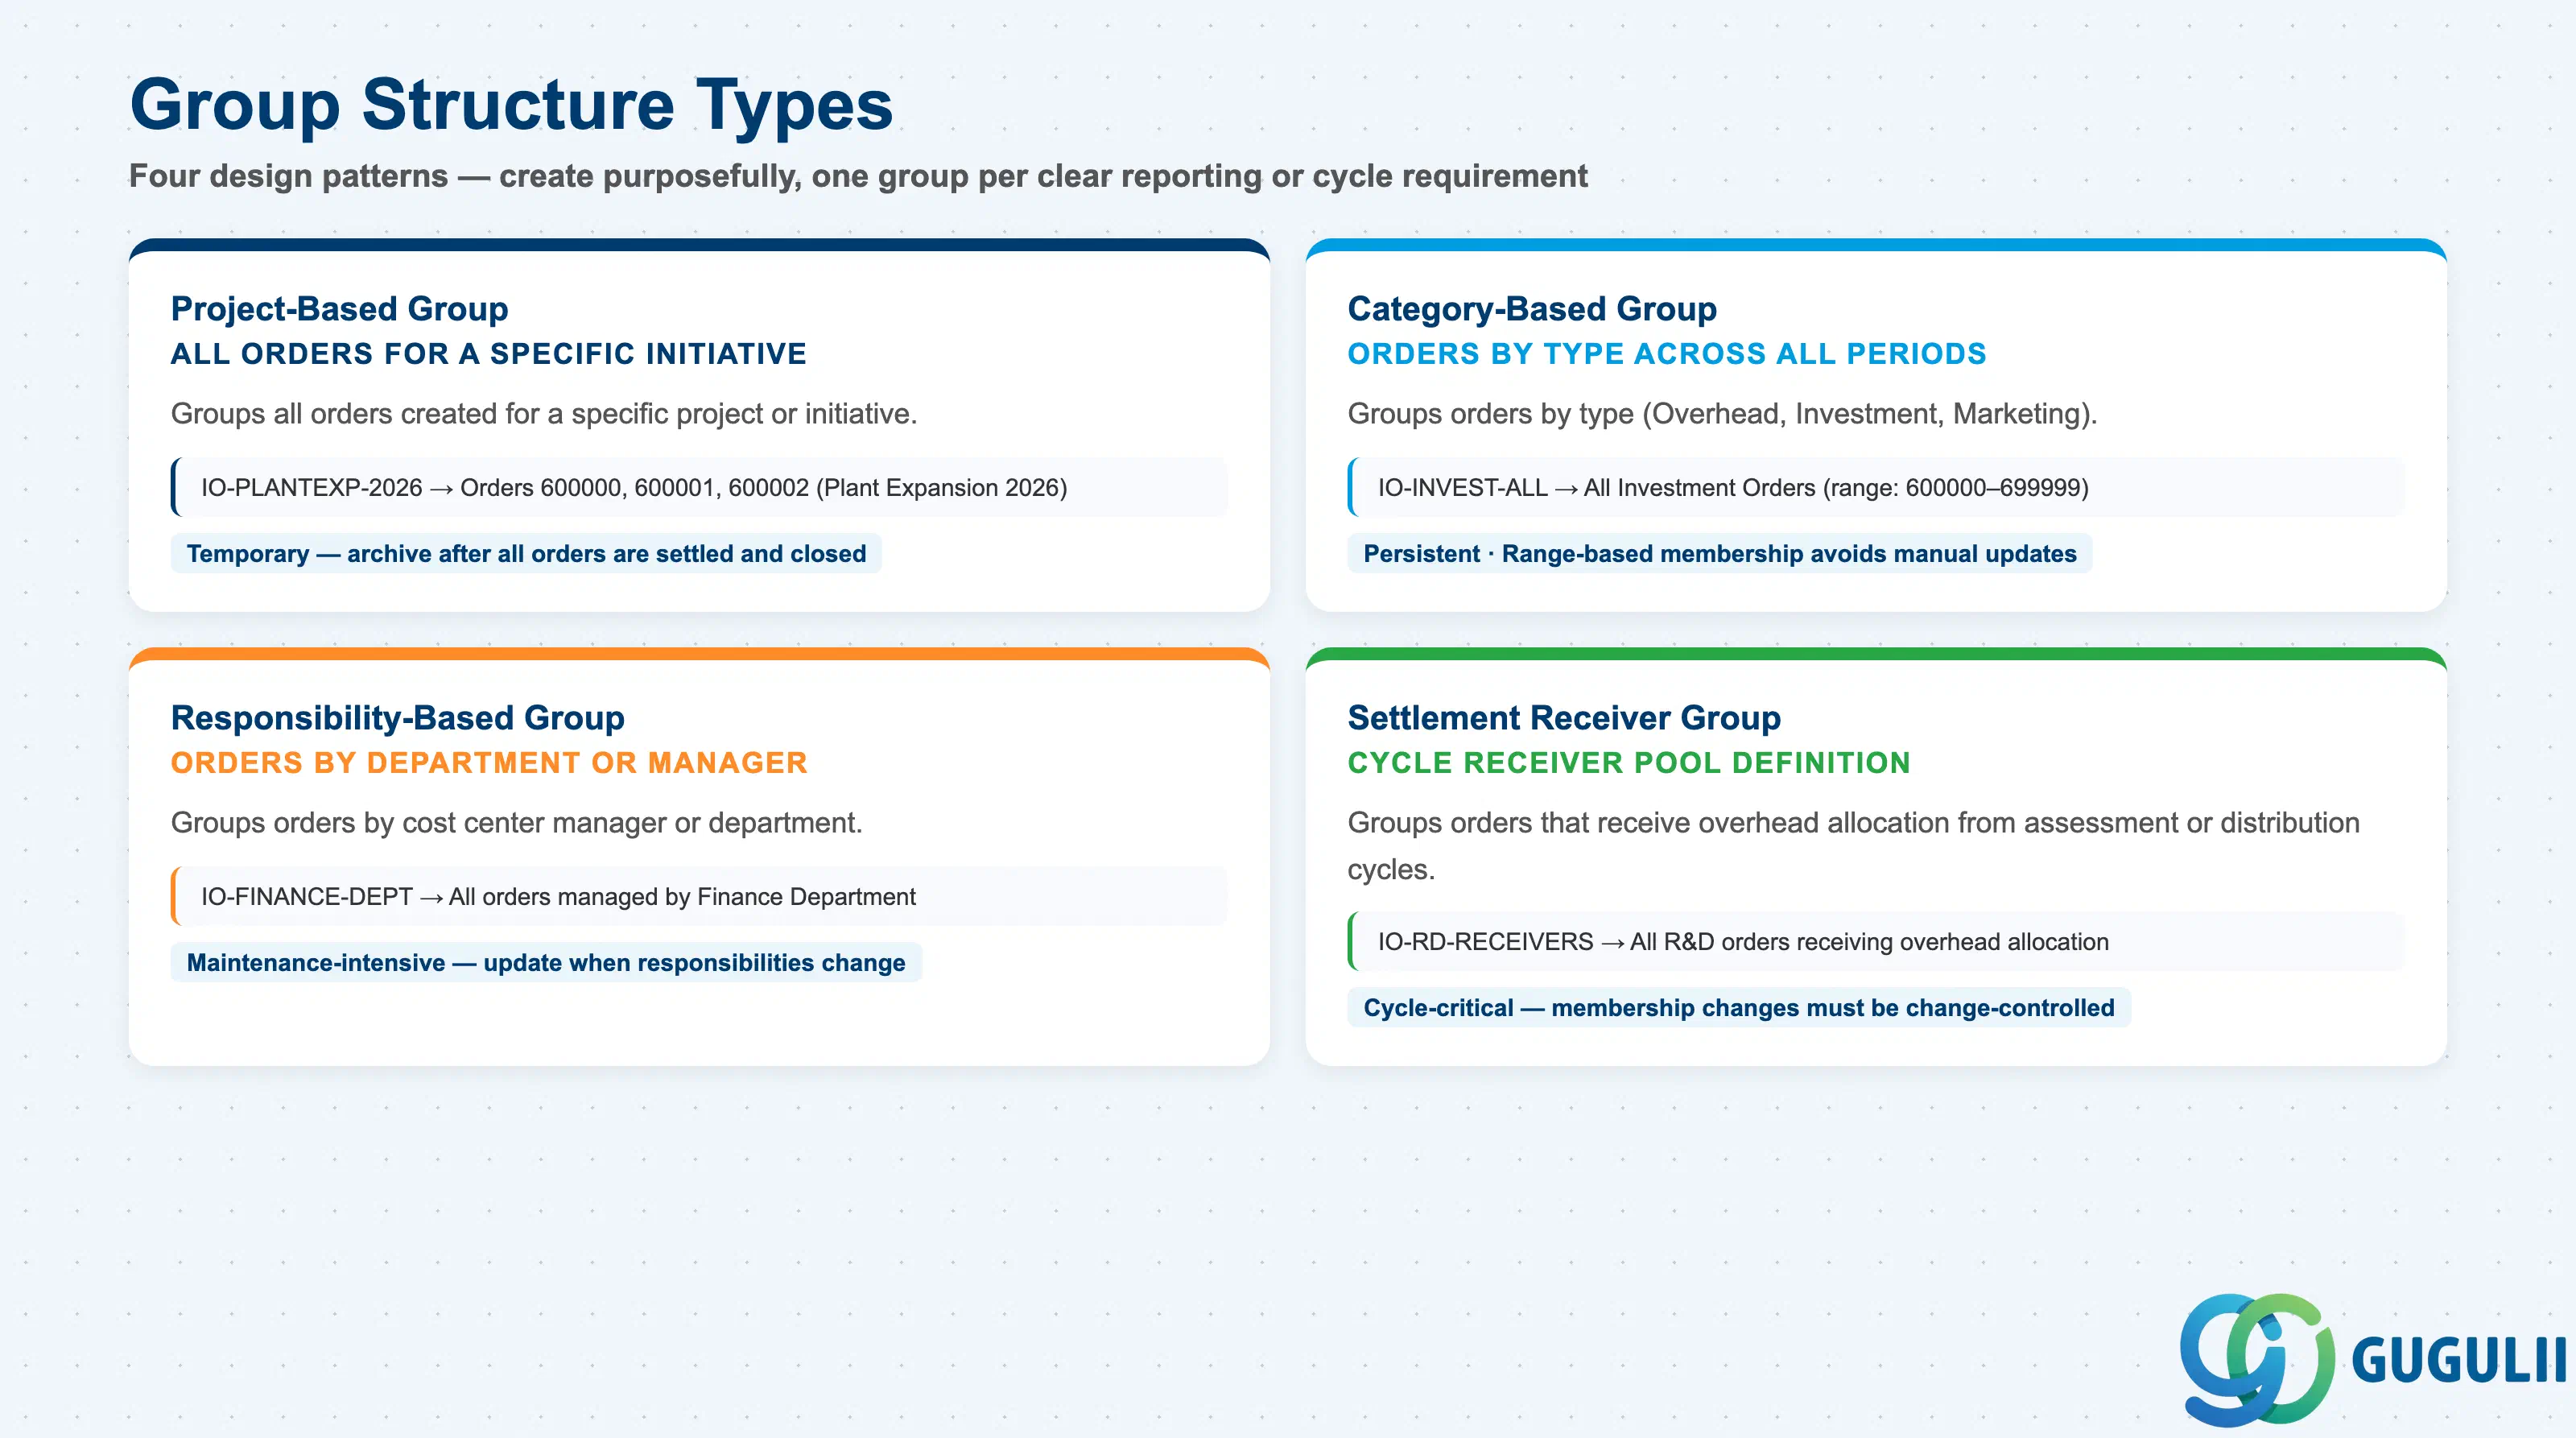Click the Persistent range-based membership tag
2576x1438 pixels.
point(1720,553)
